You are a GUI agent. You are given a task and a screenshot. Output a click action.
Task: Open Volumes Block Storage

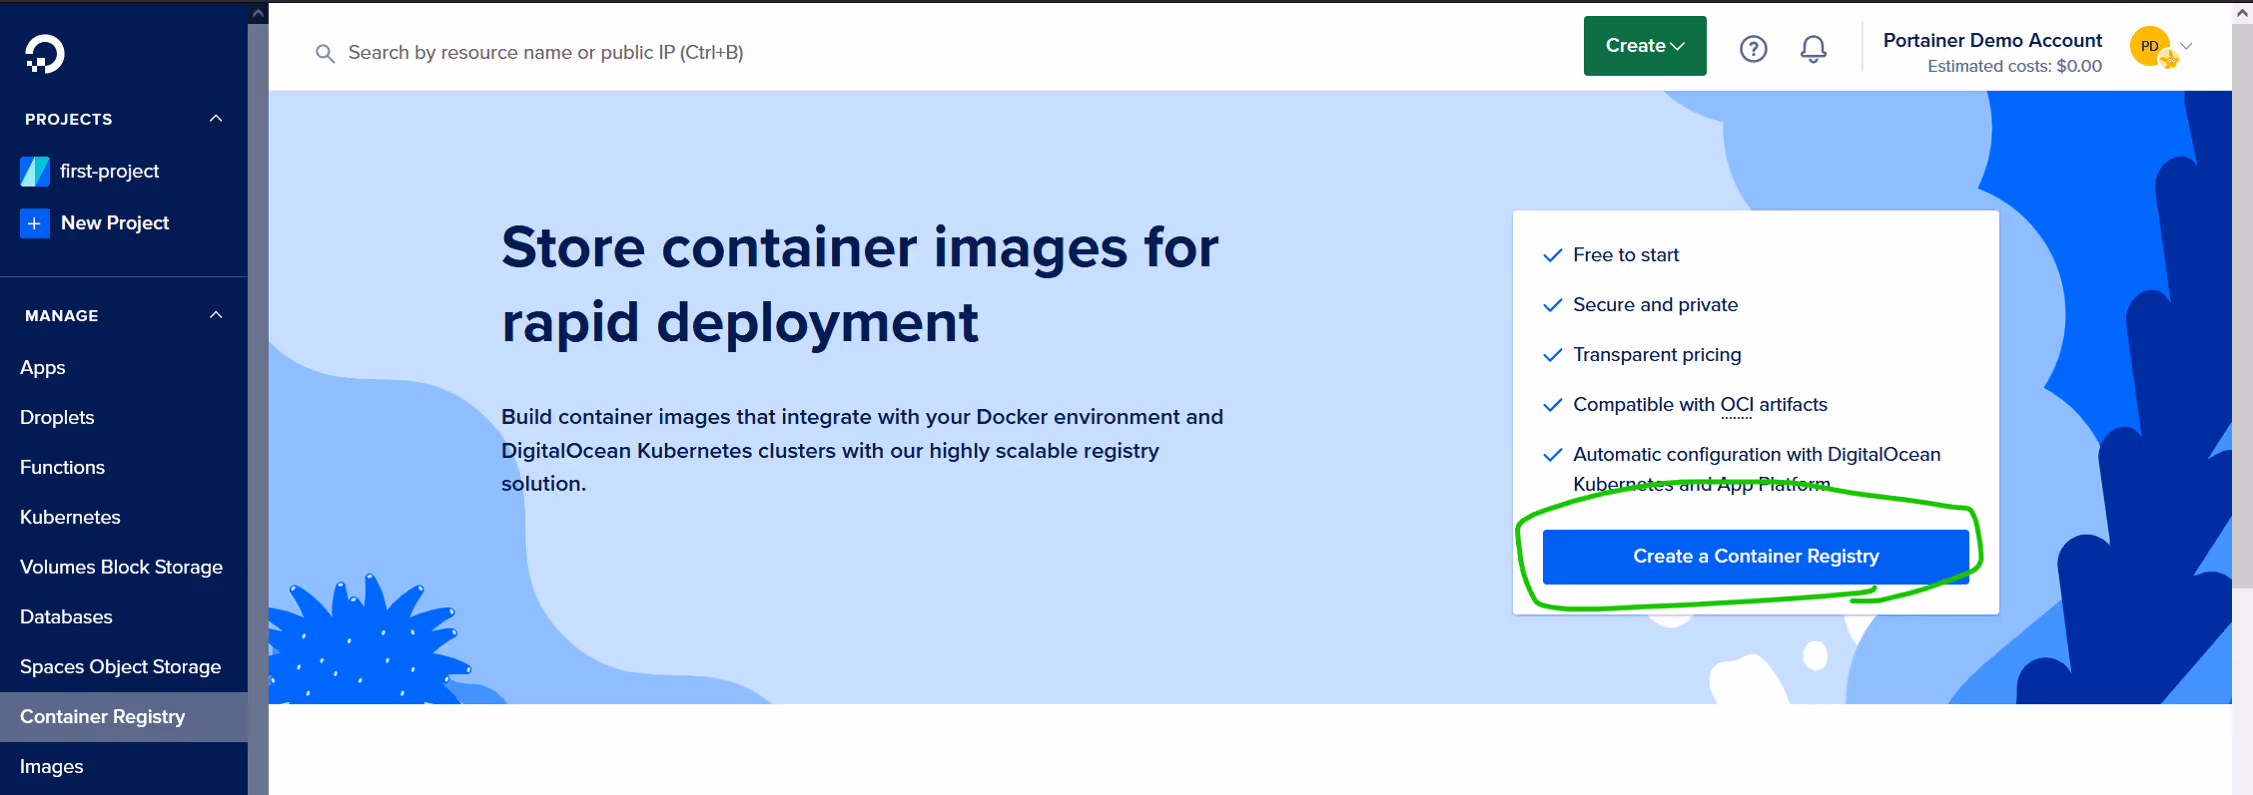pyautogui.click(x=121, y=567)
